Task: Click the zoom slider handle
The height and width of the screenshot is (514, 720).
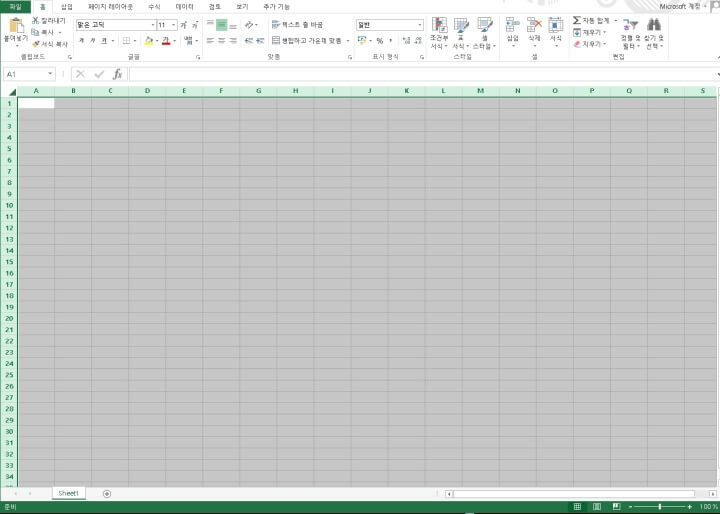Action: click(660, 506)
